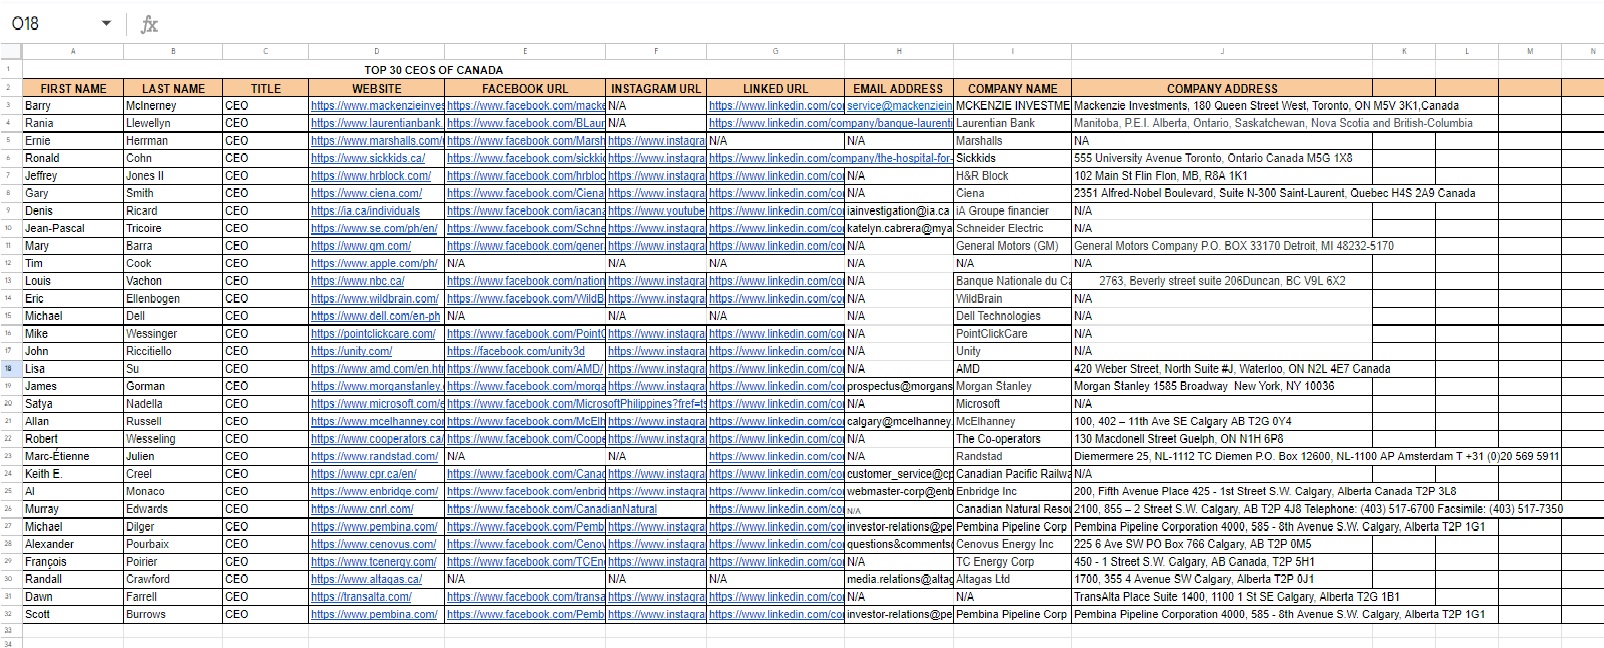
Task: Click the EMAIL ADDRESS header cell
Action: coord(898,88)
